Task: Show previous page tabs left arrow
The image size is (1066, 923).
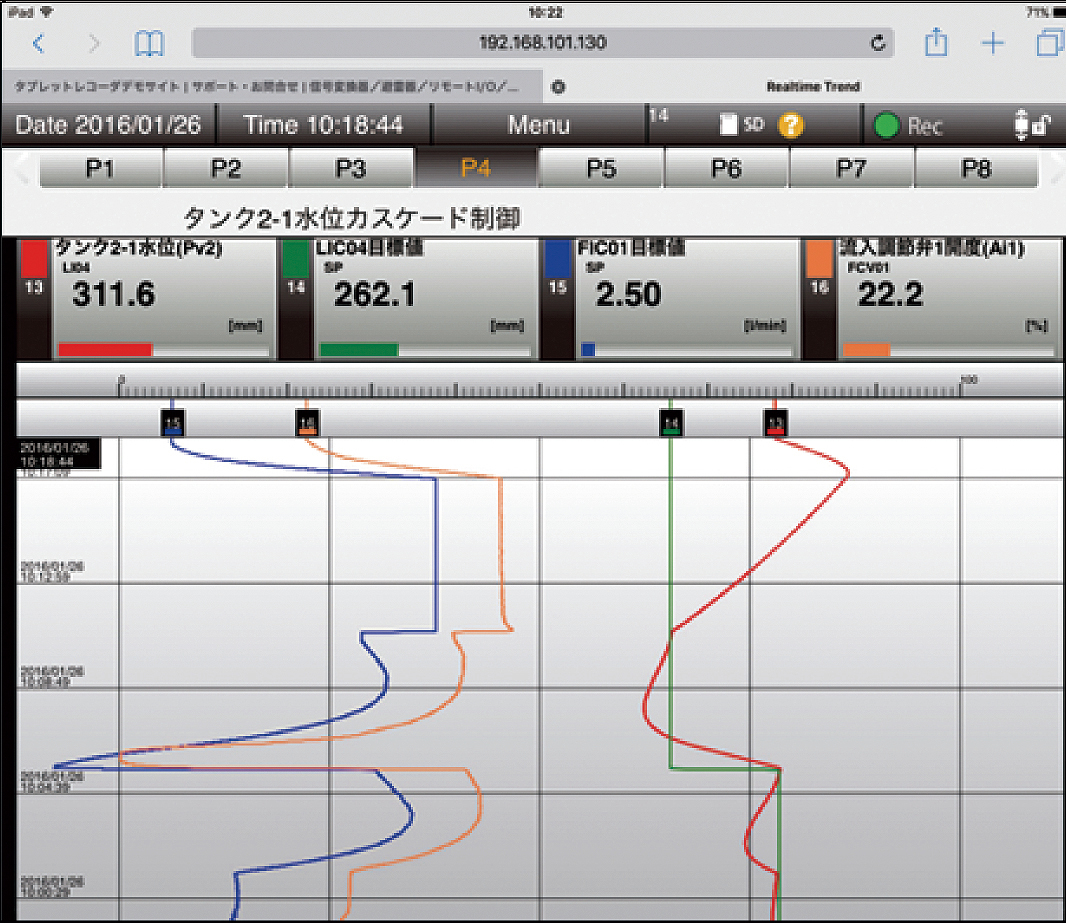Action: (x=22, y=168)
